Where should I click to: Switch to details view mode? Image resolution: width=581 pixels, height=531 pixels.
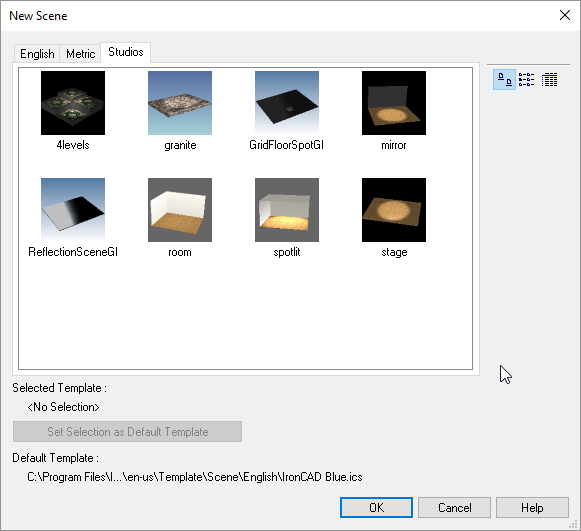pyautogui.click(x=550, y=79)
